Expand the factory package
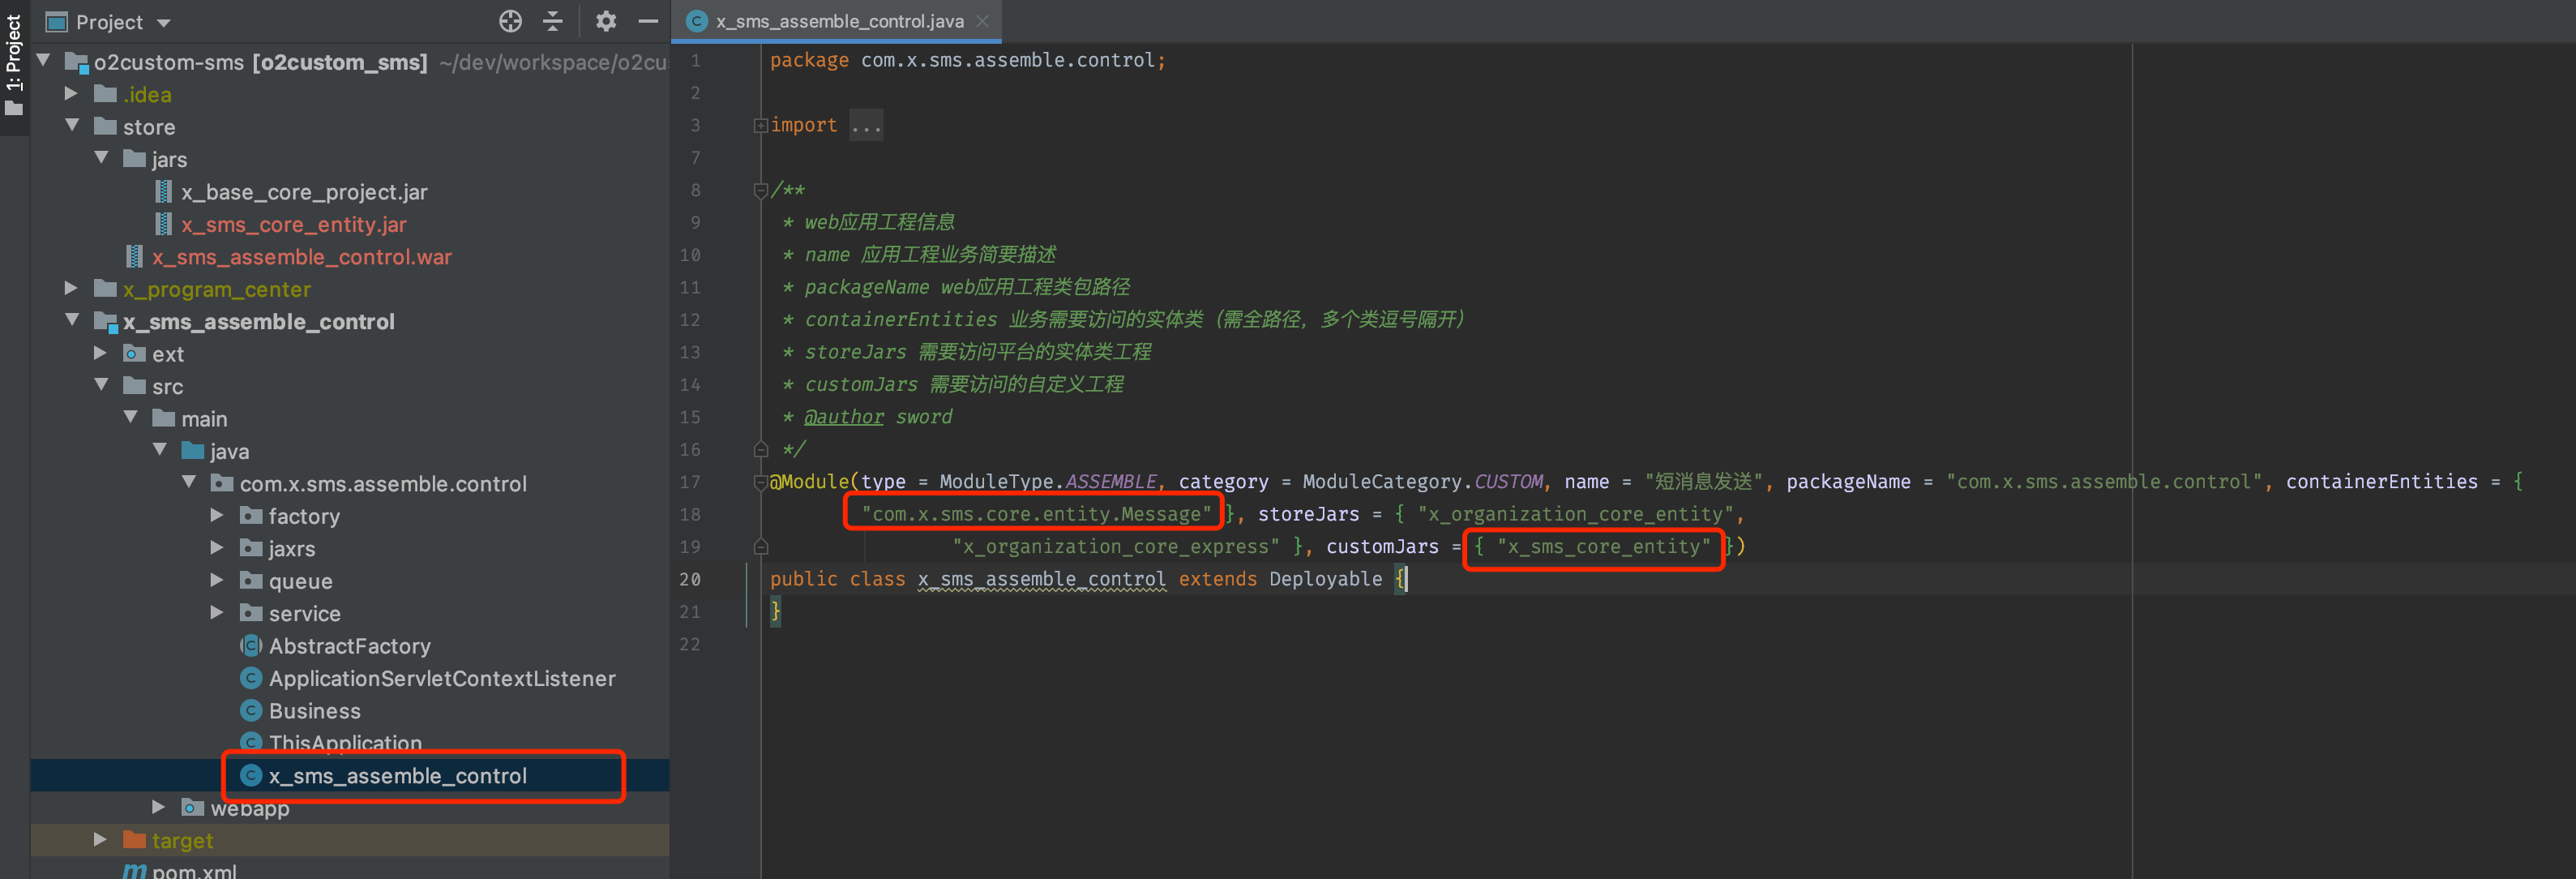The height and width of the screenshot is (879, 2576). (x=217, y=516)
